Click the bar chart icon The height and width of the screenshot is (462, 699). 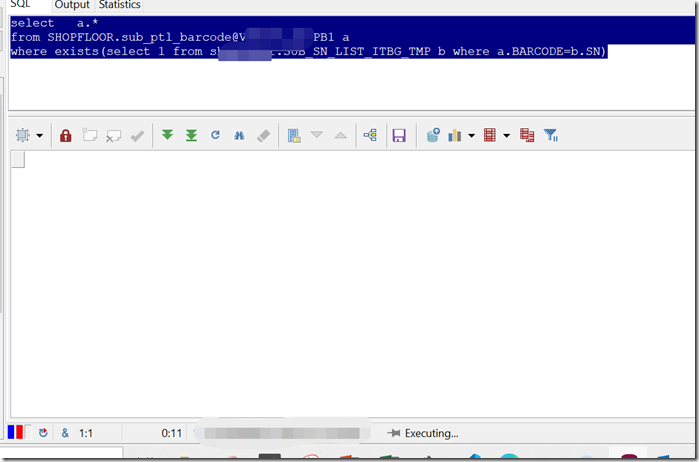click(455, 135)
